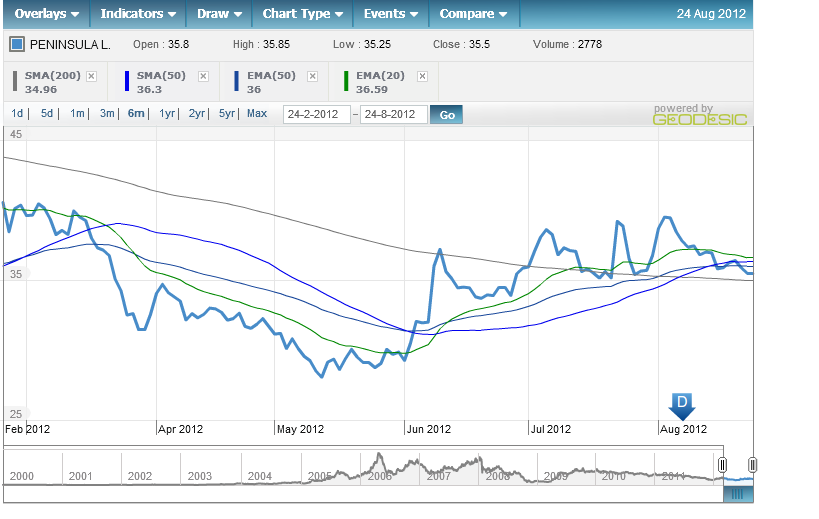The image size is (819, 519).
Task: Click the right navigator range handle
Action: coord(753,465)
